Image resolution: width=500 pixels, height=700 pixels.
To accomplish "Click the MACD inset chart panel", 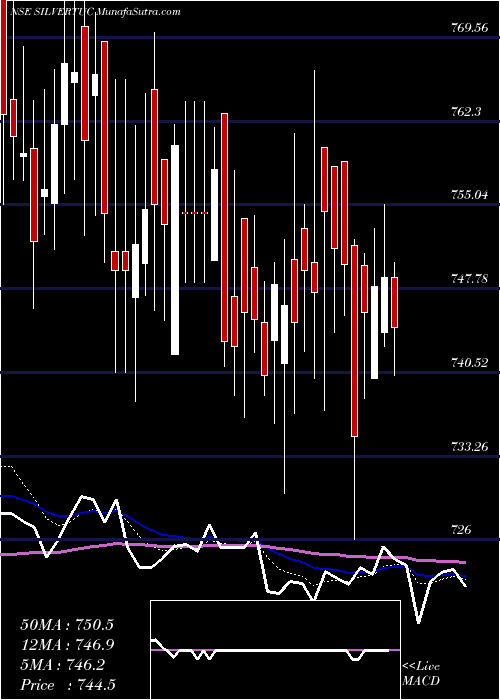I will pos(275,650).
